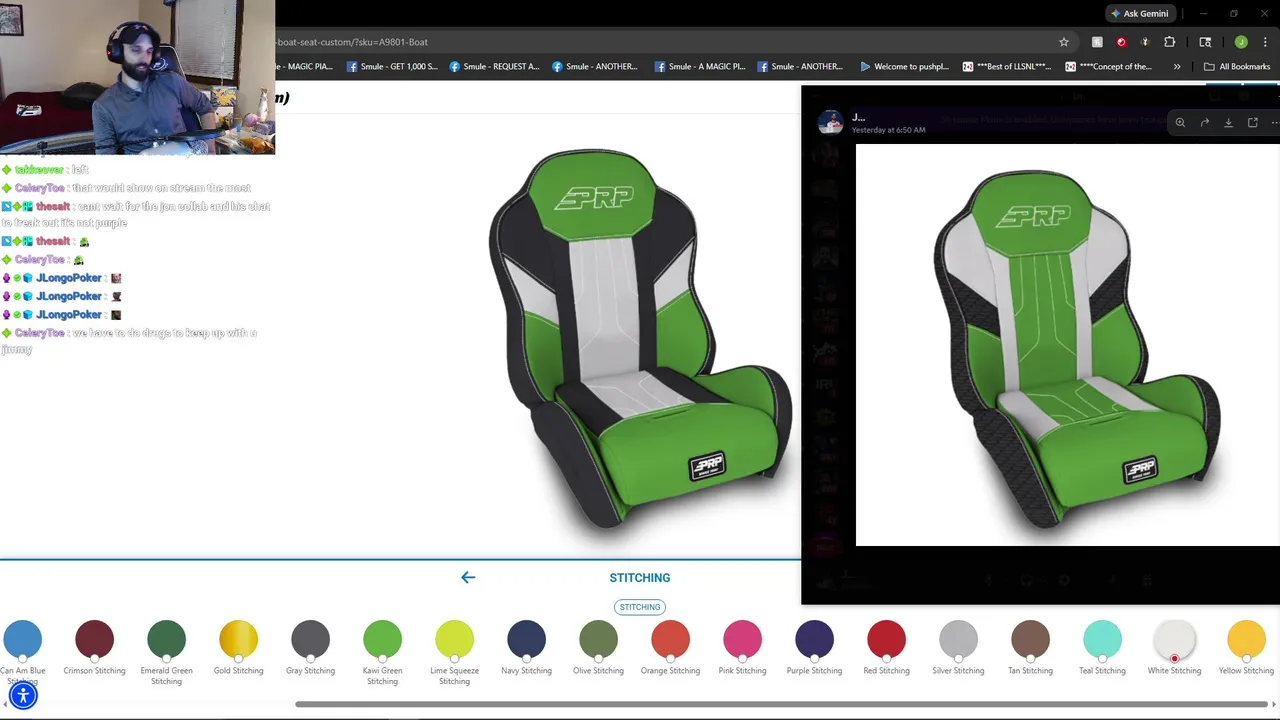1280x720 pixels.
Task: Bookmark this page with the star icon
Action: (x=1064, y=42)
